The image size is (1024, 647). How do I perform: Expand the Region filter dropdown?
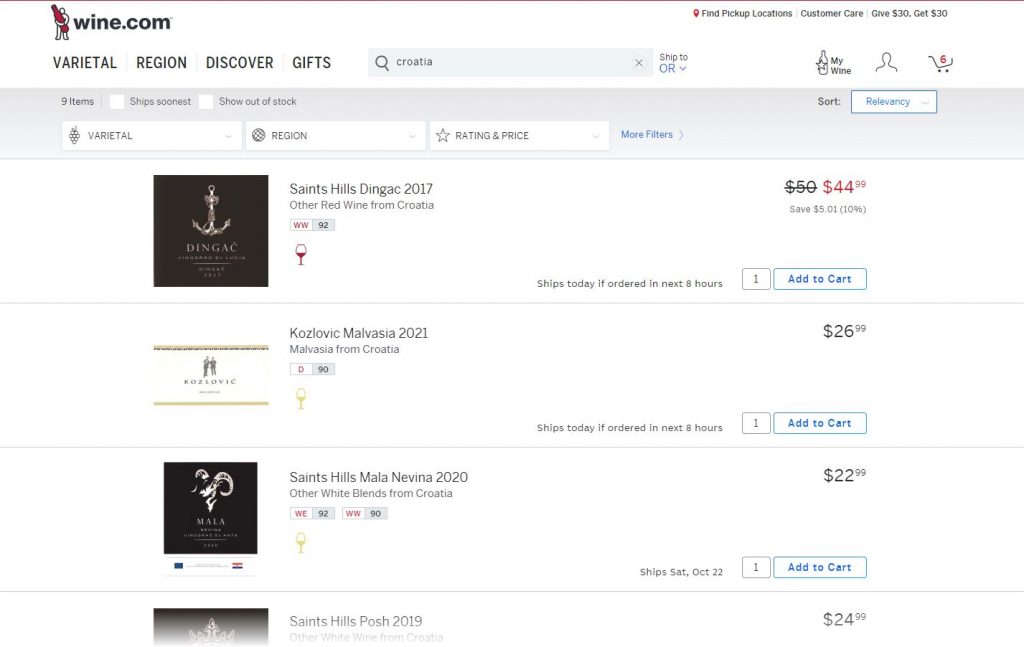tap(336, 136)
